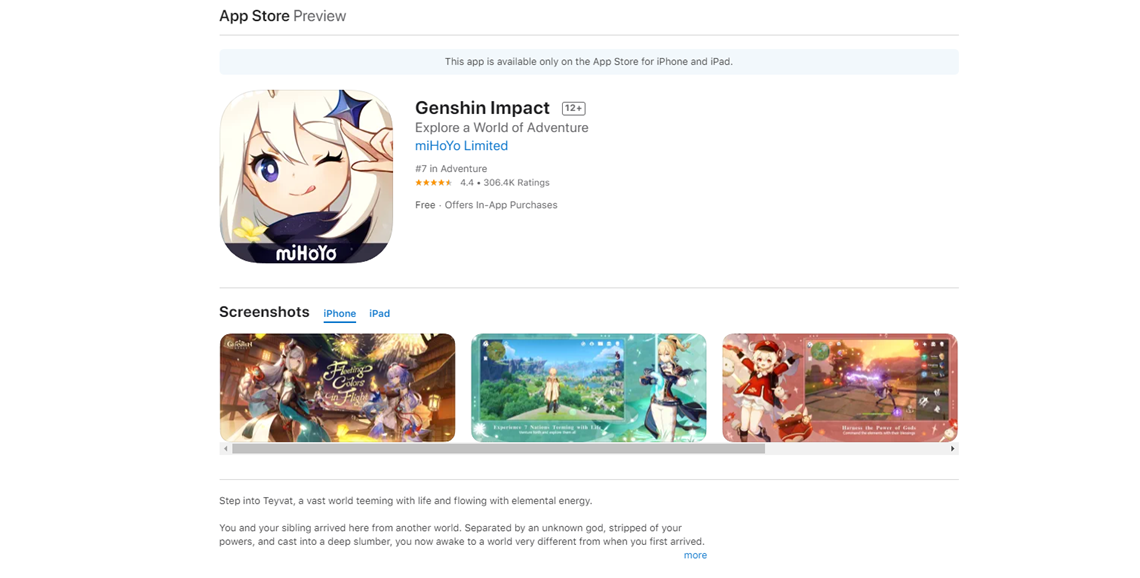Click the Genshin Impact title text
The width and height of the screenshot is (1140, 578).
point(482,108)
